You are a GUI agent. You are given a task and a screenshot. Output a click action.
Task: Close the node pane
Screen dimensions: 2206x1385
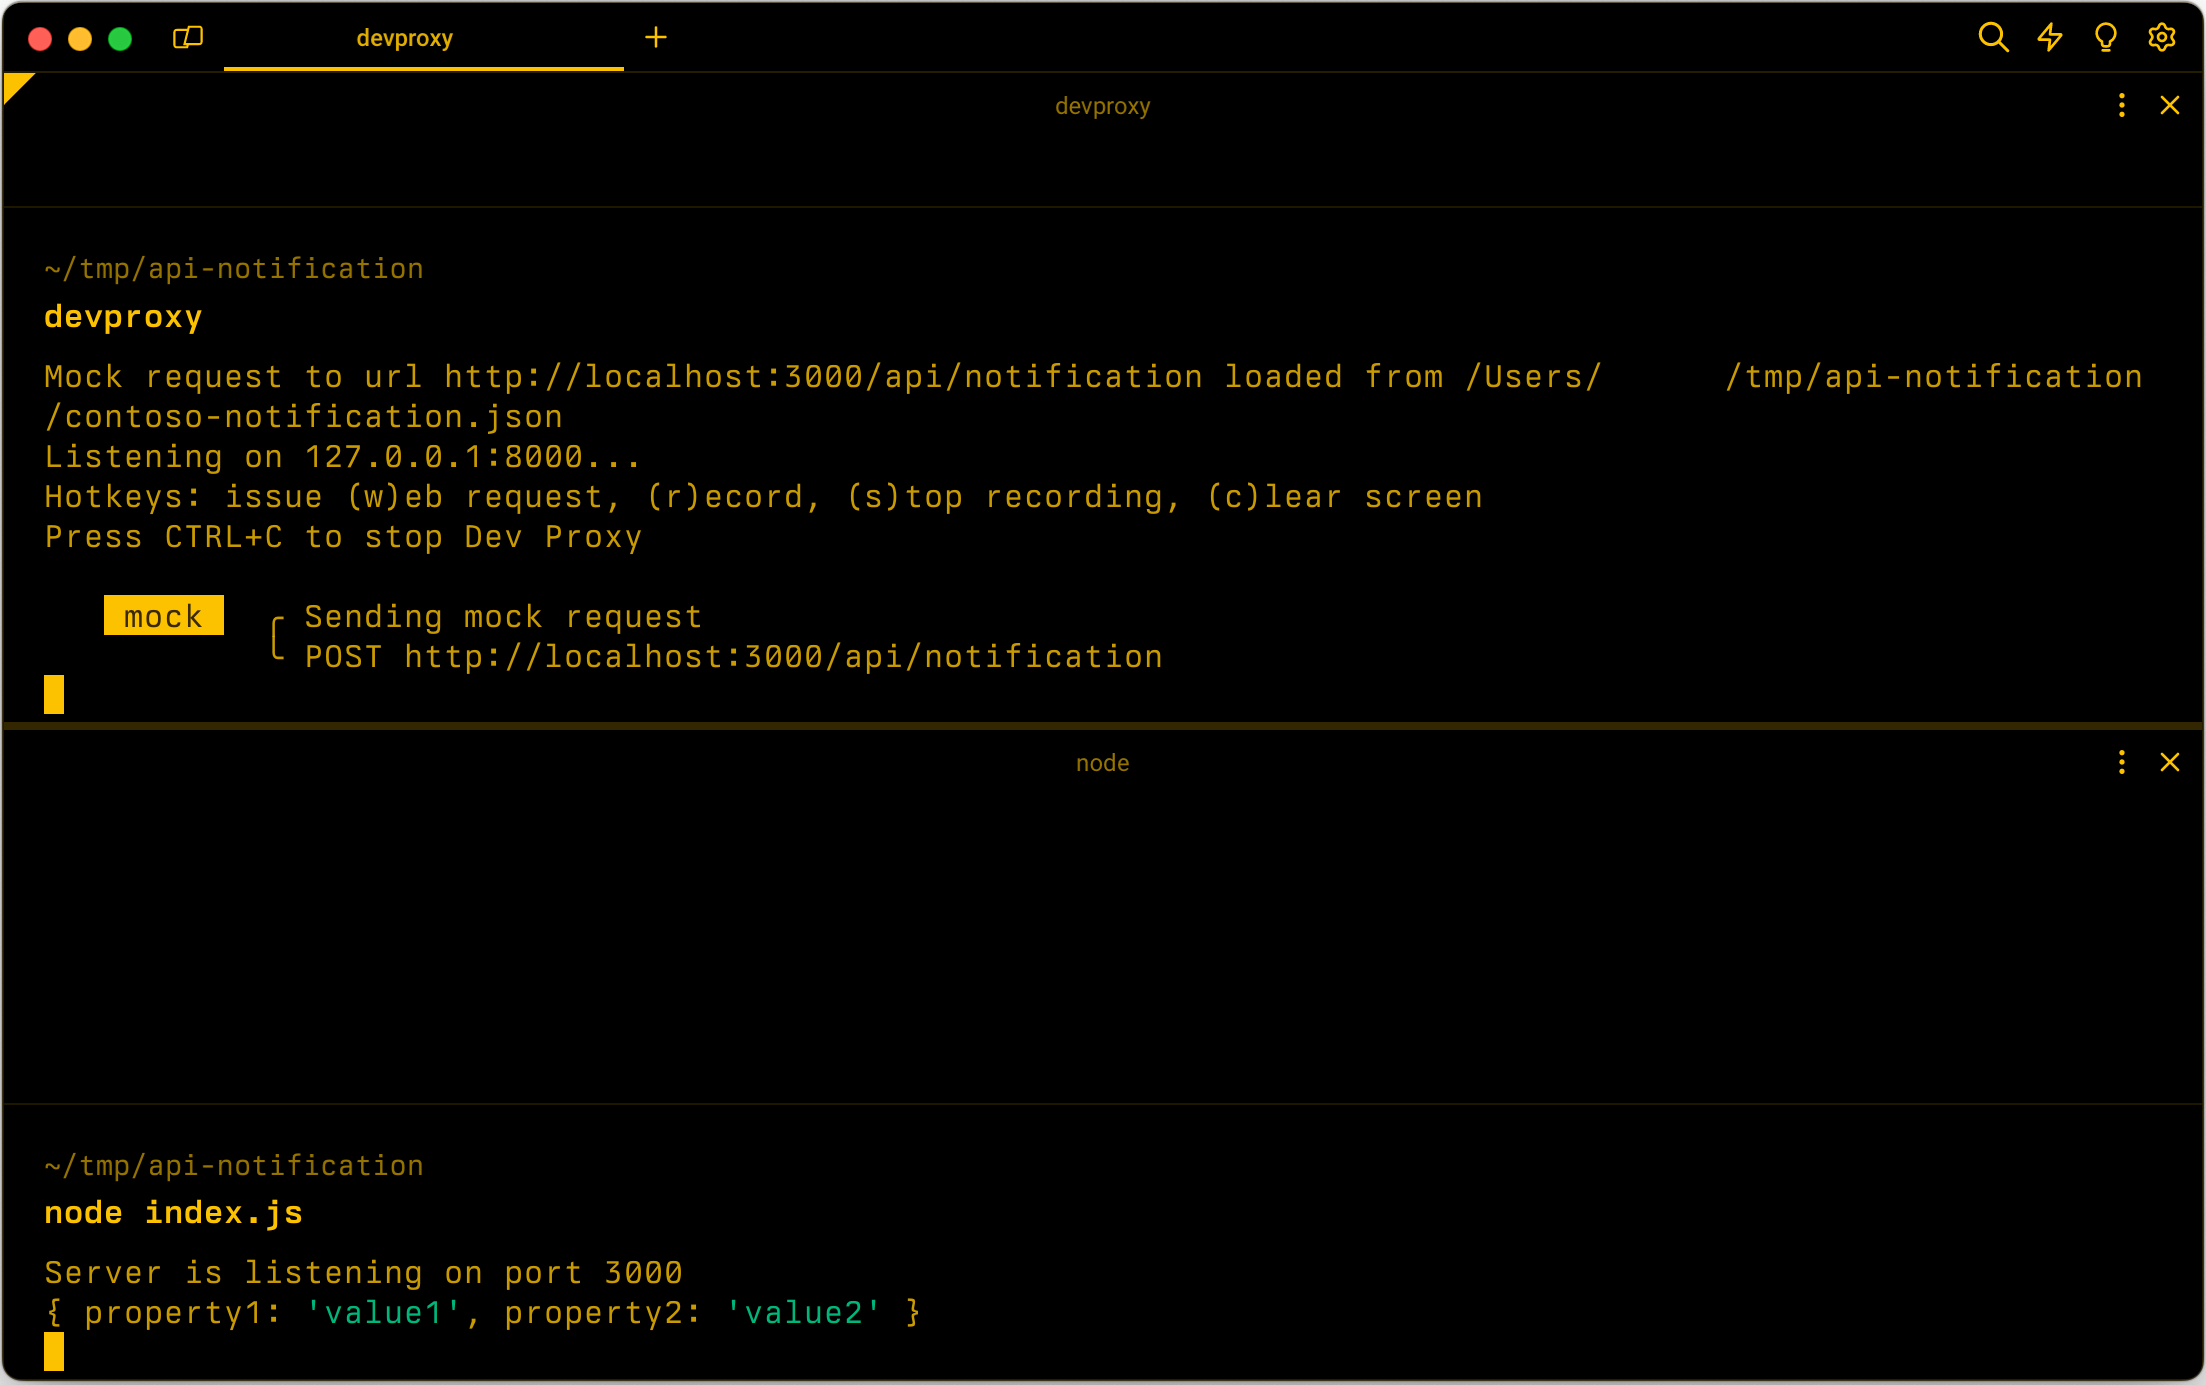[2170, 762]
